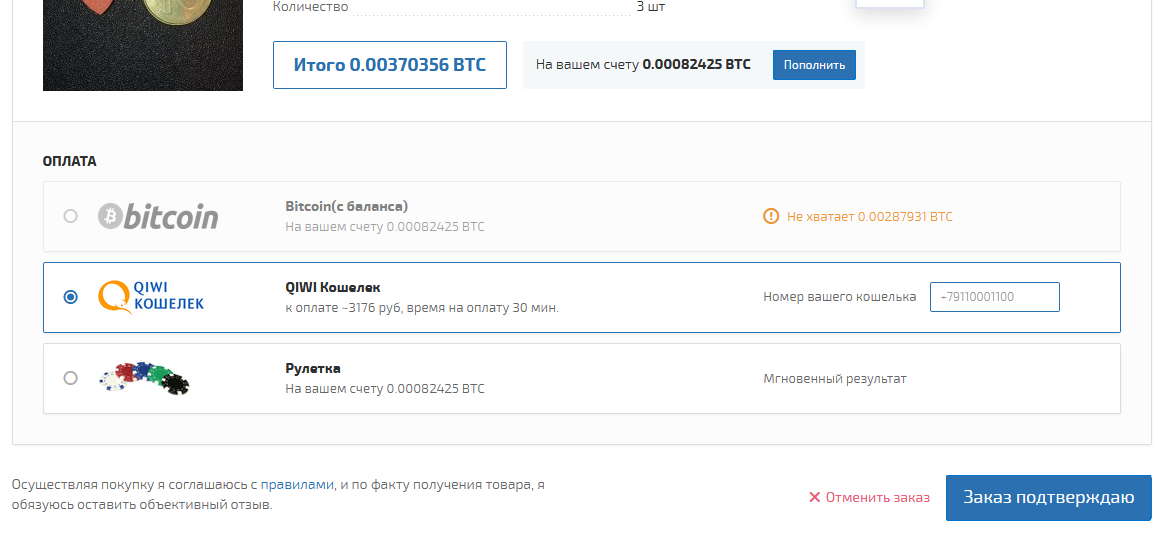
Task: Click the 'Количество' label
Action: [x=310, y=7]
